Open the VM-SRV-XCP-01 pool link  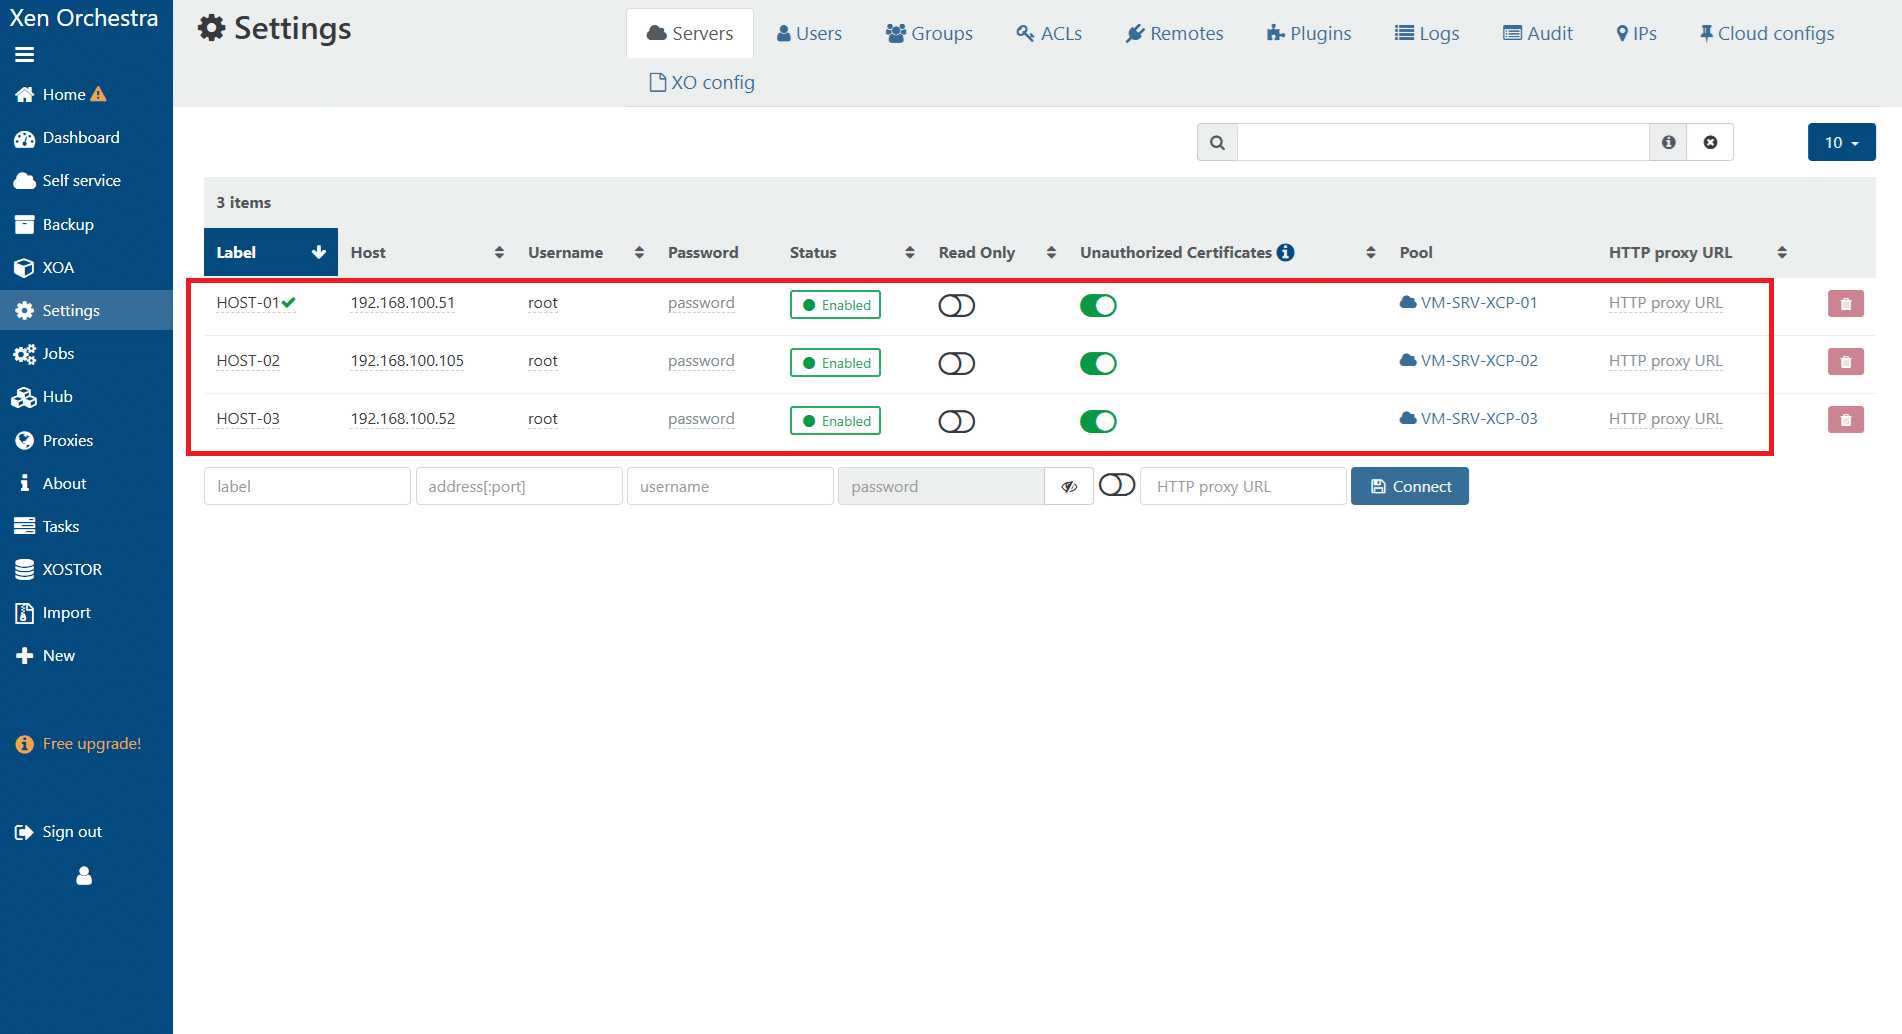coord(1468,303)
